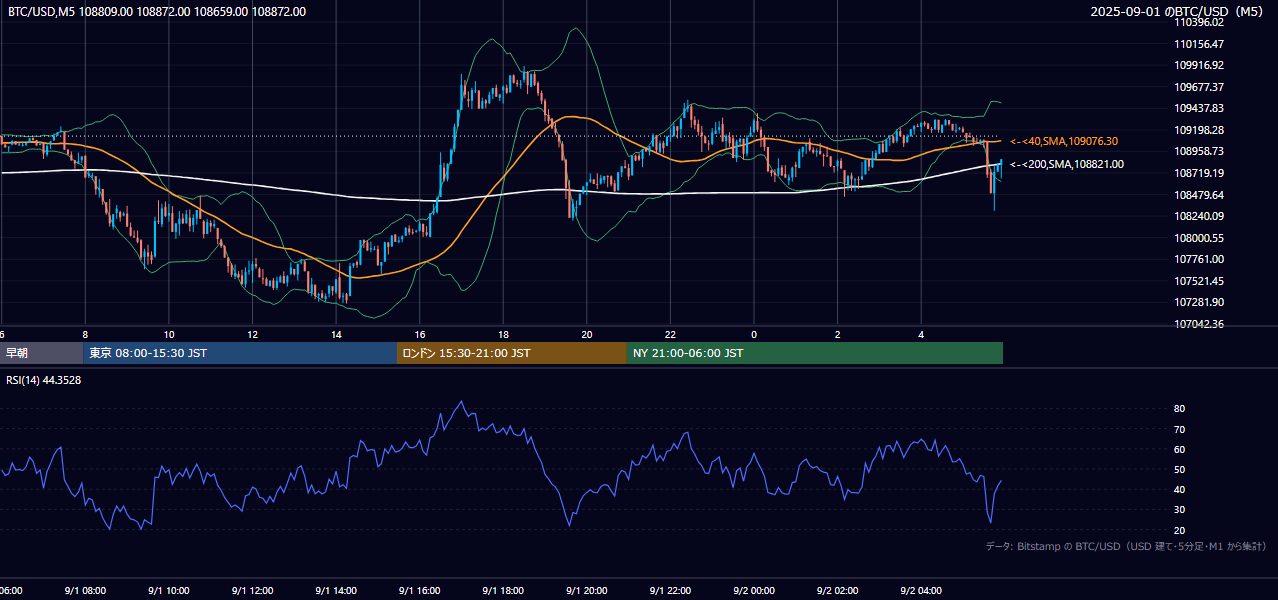Click the bottom axis label 9/1 20:00
Screen dimensions: 1278x600
tap(587, 591)
